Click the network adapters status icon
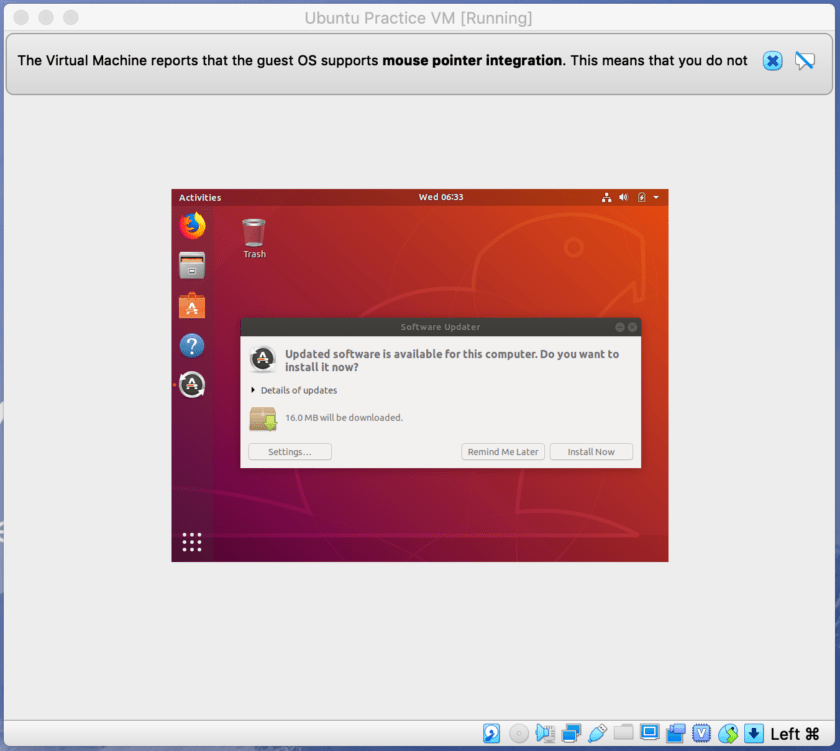This screenshot has height=751, width=840. coord(571,733)
